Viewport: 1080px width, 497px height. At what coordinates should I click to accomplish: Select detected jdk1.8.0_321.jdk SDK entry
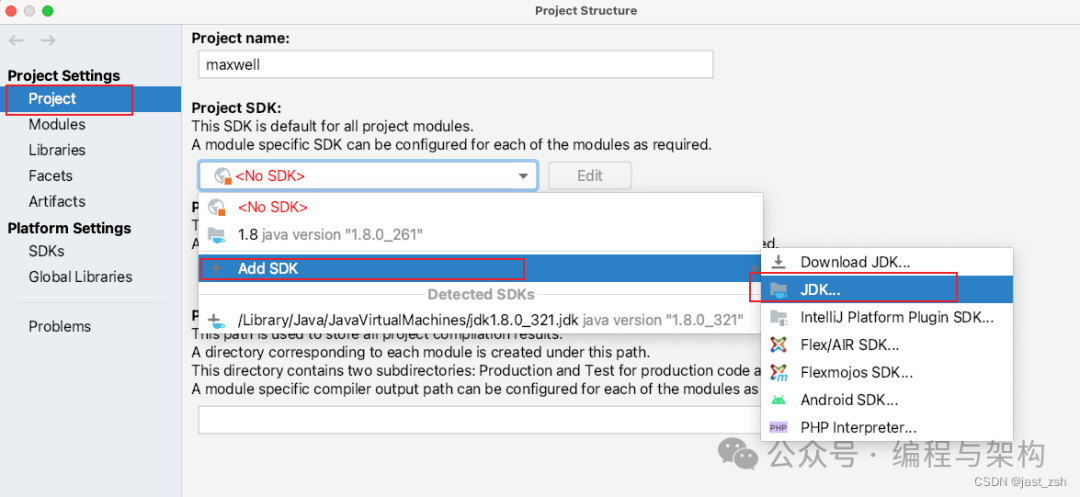(x=480, y=319)
